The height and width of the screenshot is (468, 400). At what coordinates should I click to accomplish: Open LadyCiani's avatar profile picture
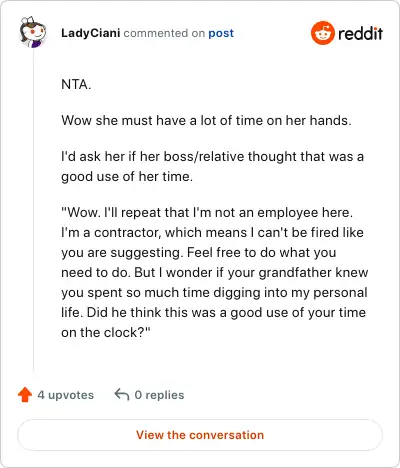[33, 32]
